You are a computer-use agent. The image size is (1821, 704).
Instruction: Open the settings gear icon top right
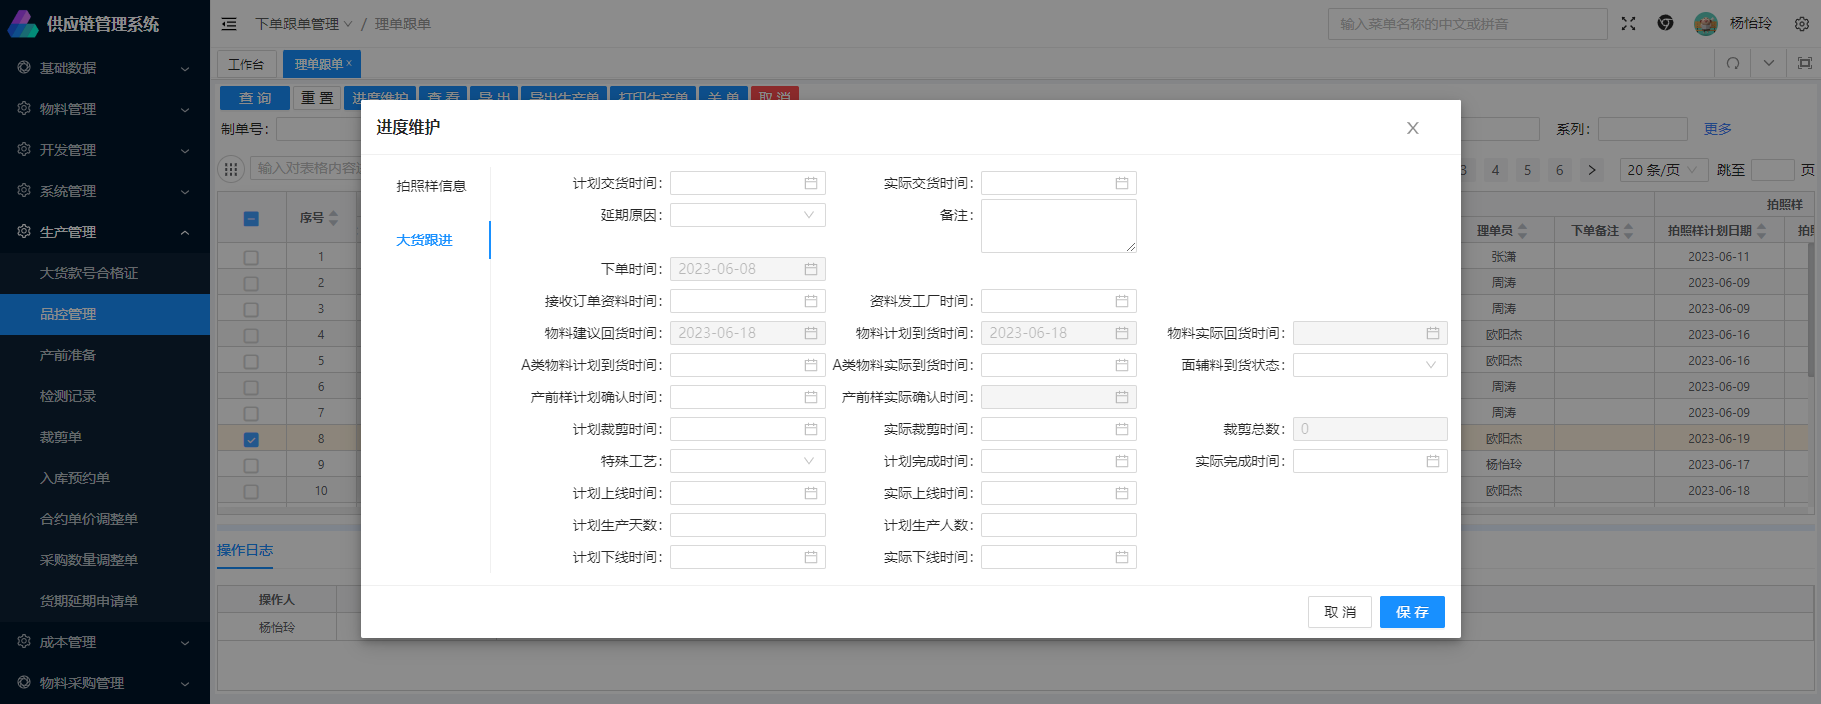(1801, 24)
